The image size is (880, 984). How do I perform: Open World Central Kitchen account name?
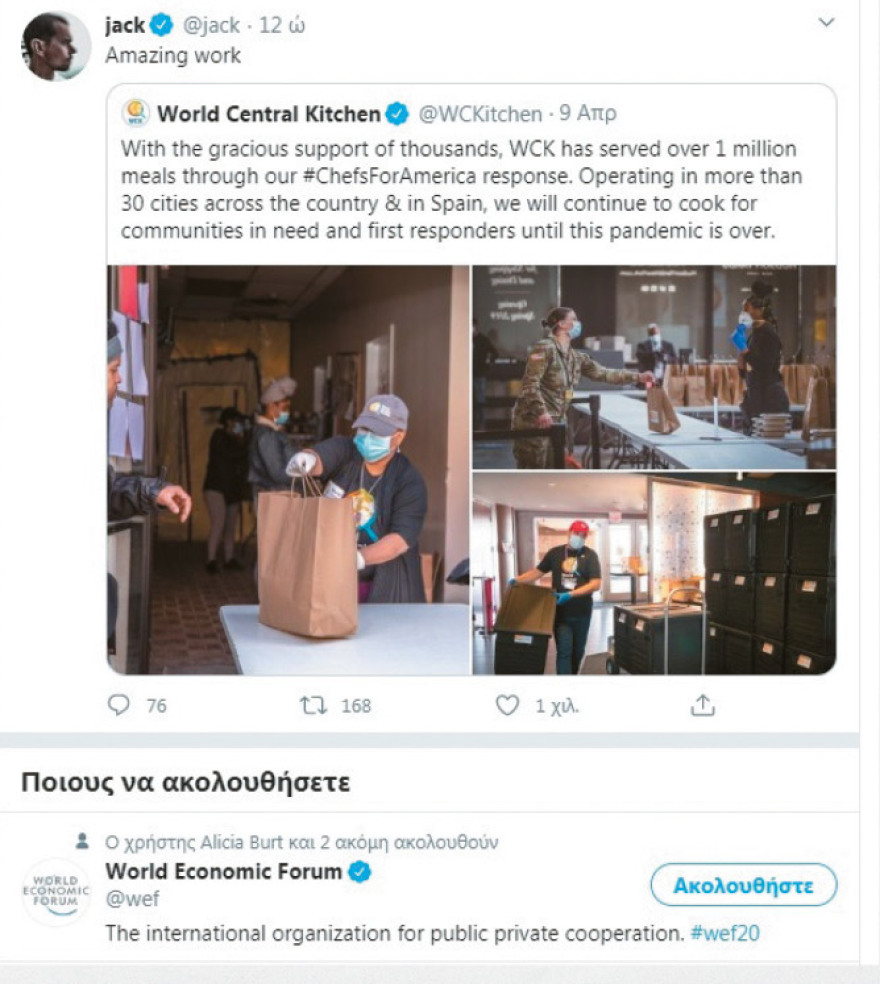(269, 114)
